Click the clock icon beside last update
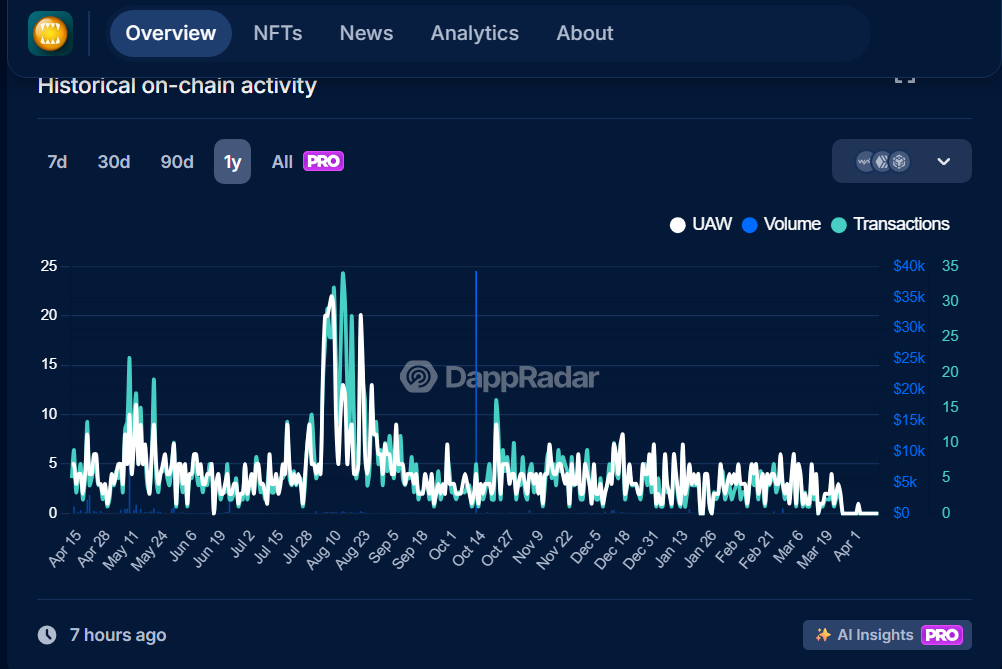The image size is (1002, 669). (x=47, y=635)
